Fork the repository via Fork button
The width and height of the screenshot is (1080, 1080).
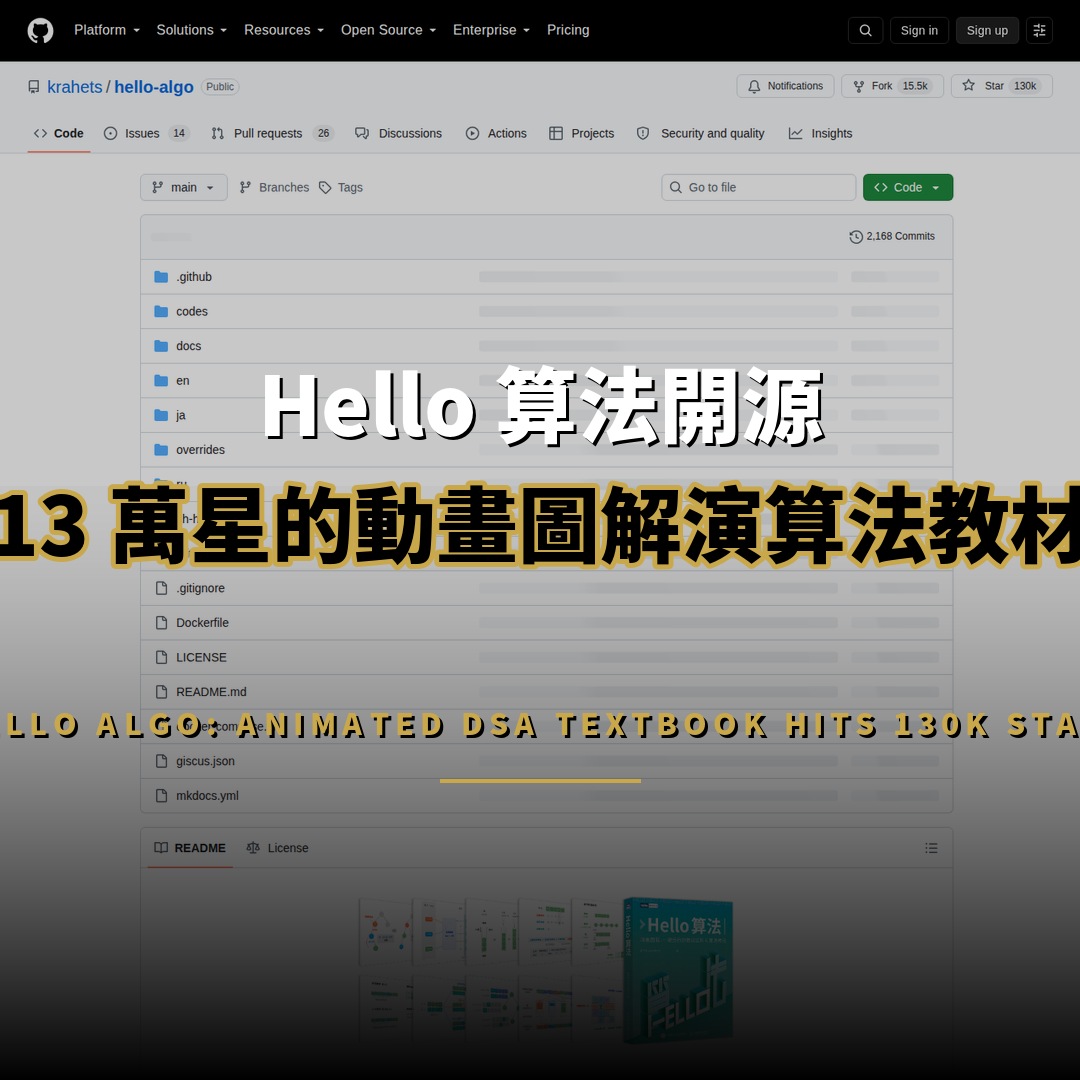coord(892,86)
